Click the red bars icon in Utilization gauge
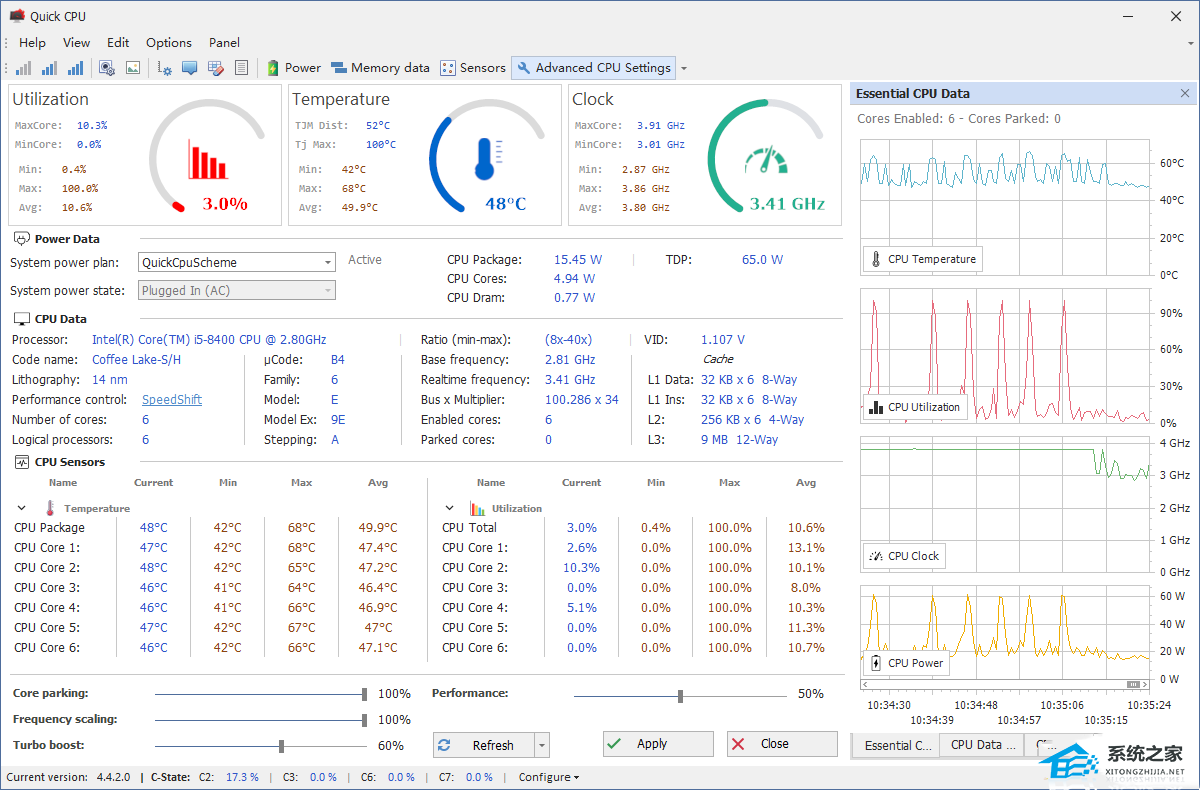The width and height of the screenshot is (1200, 790). pyautogui.click(x=208, y=160)
